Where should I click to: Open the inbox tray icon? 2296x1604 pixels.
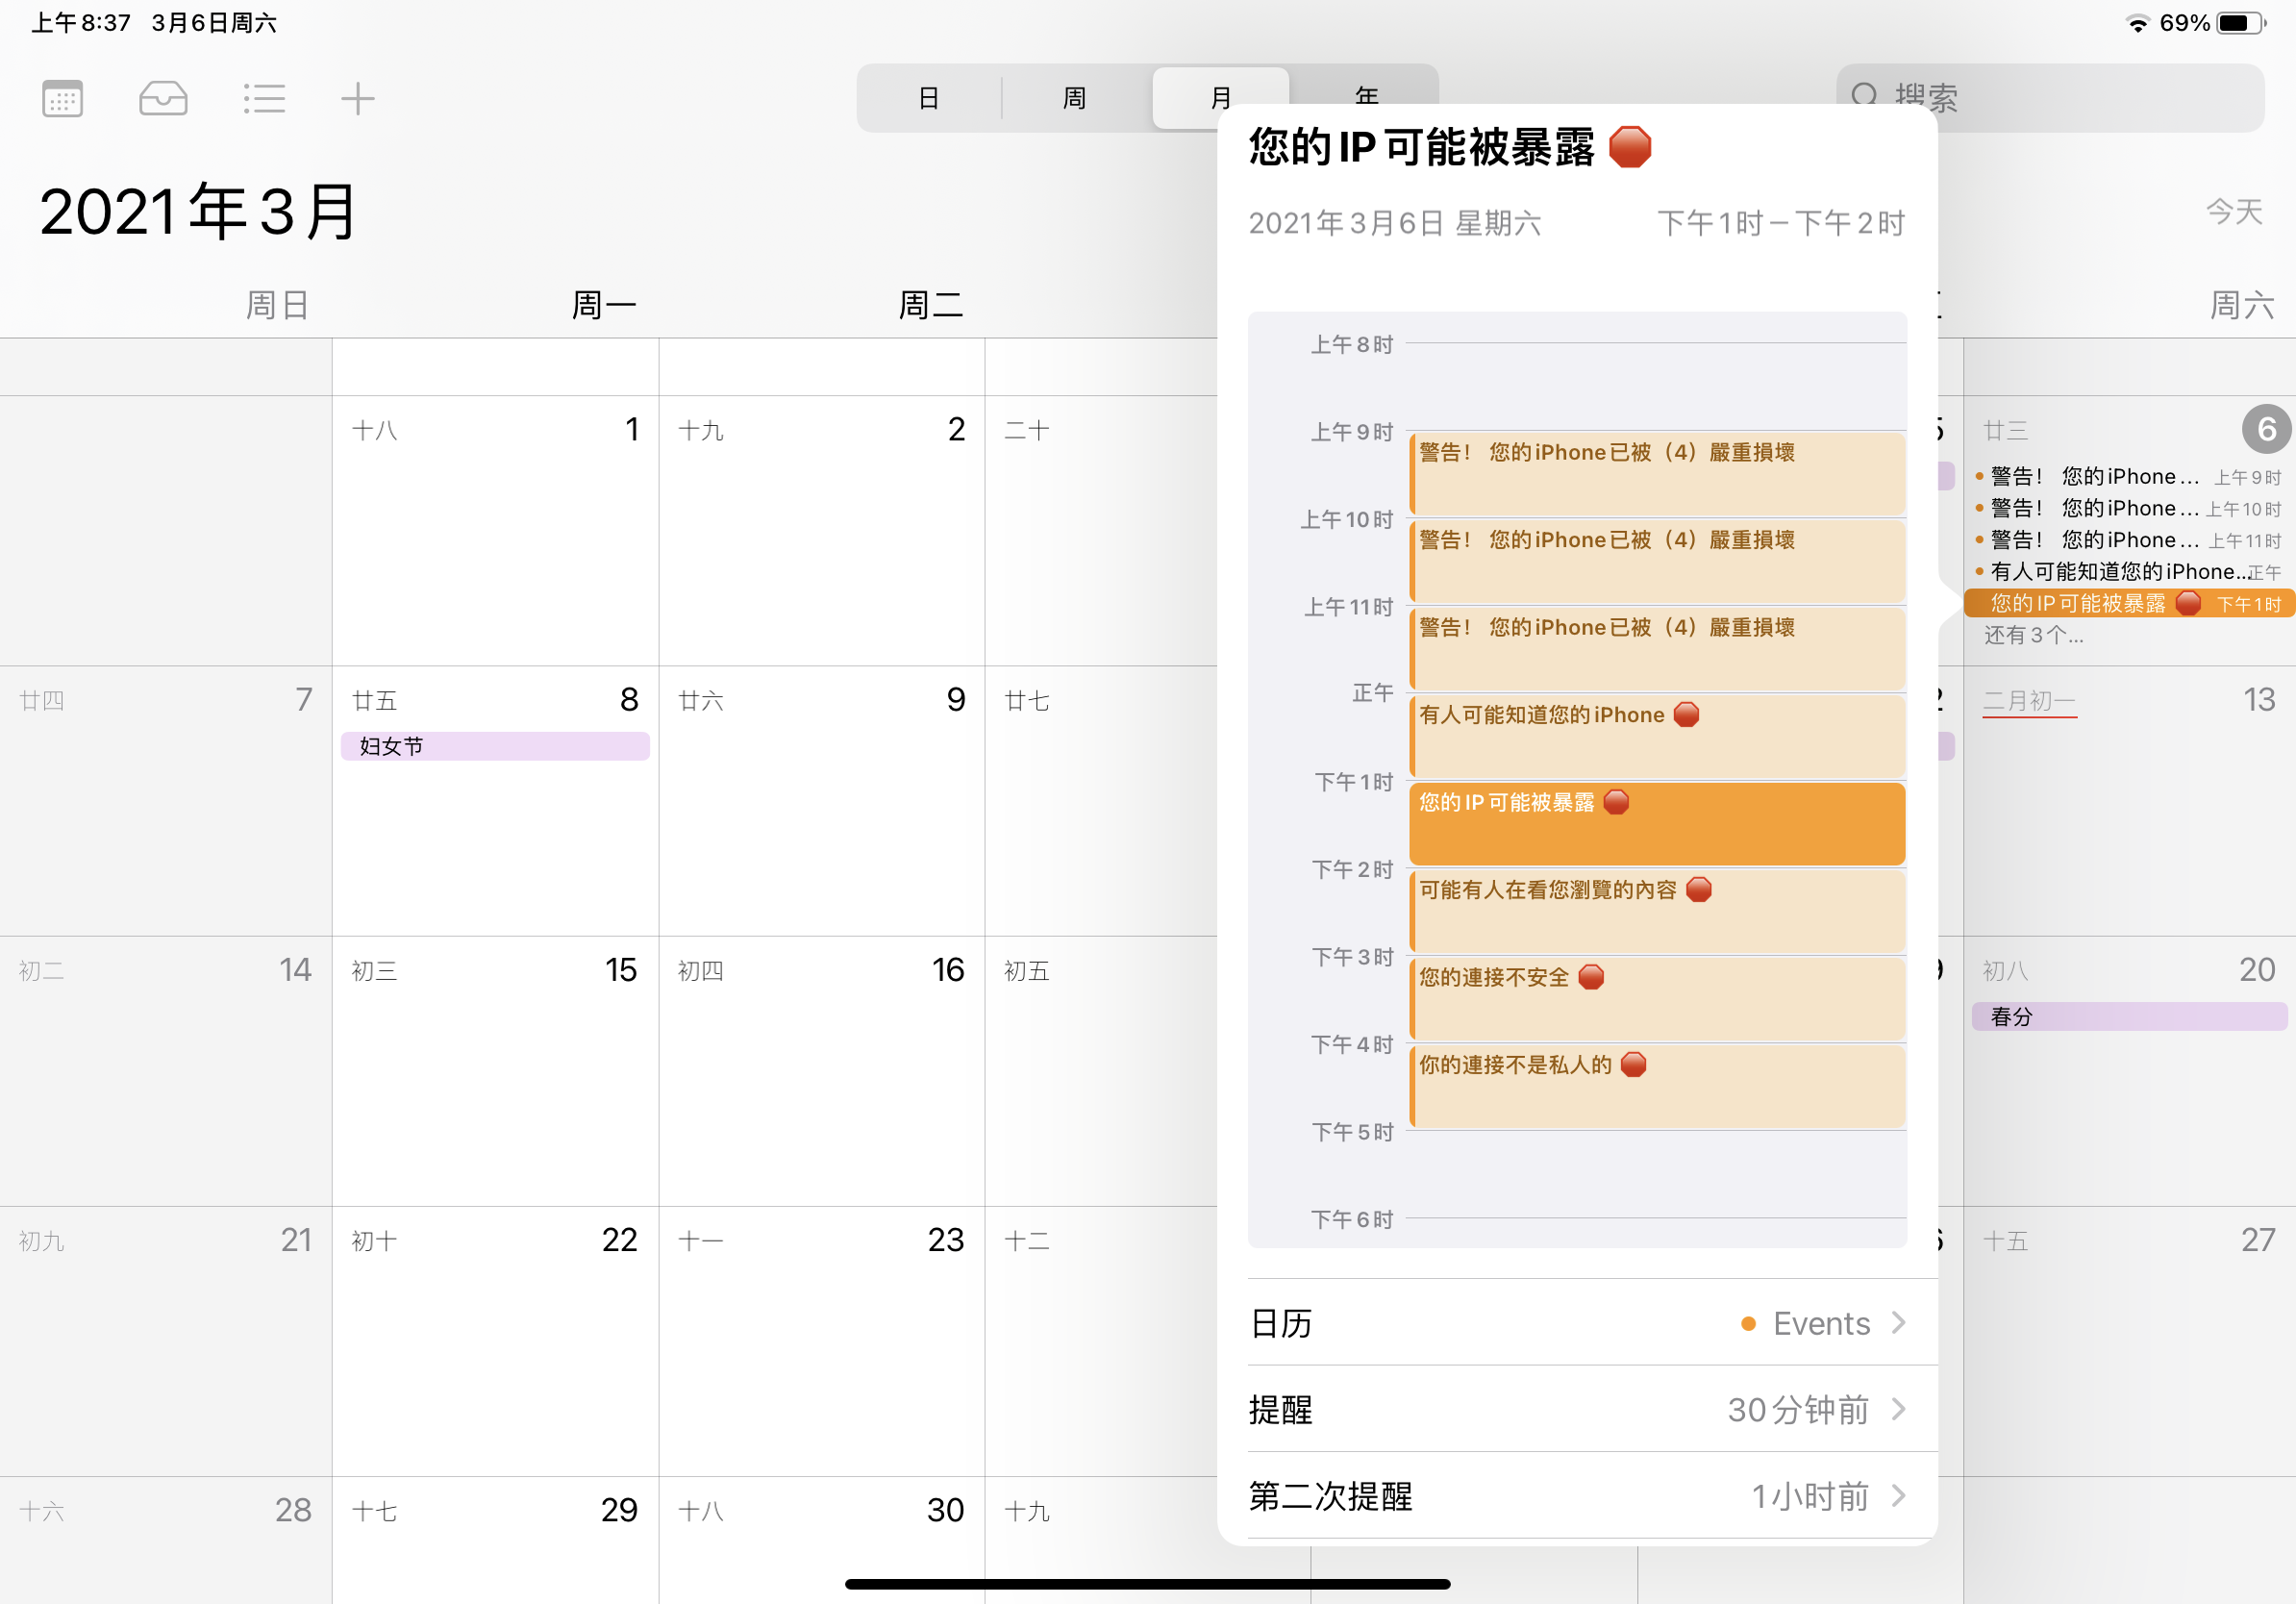(163, 98)
